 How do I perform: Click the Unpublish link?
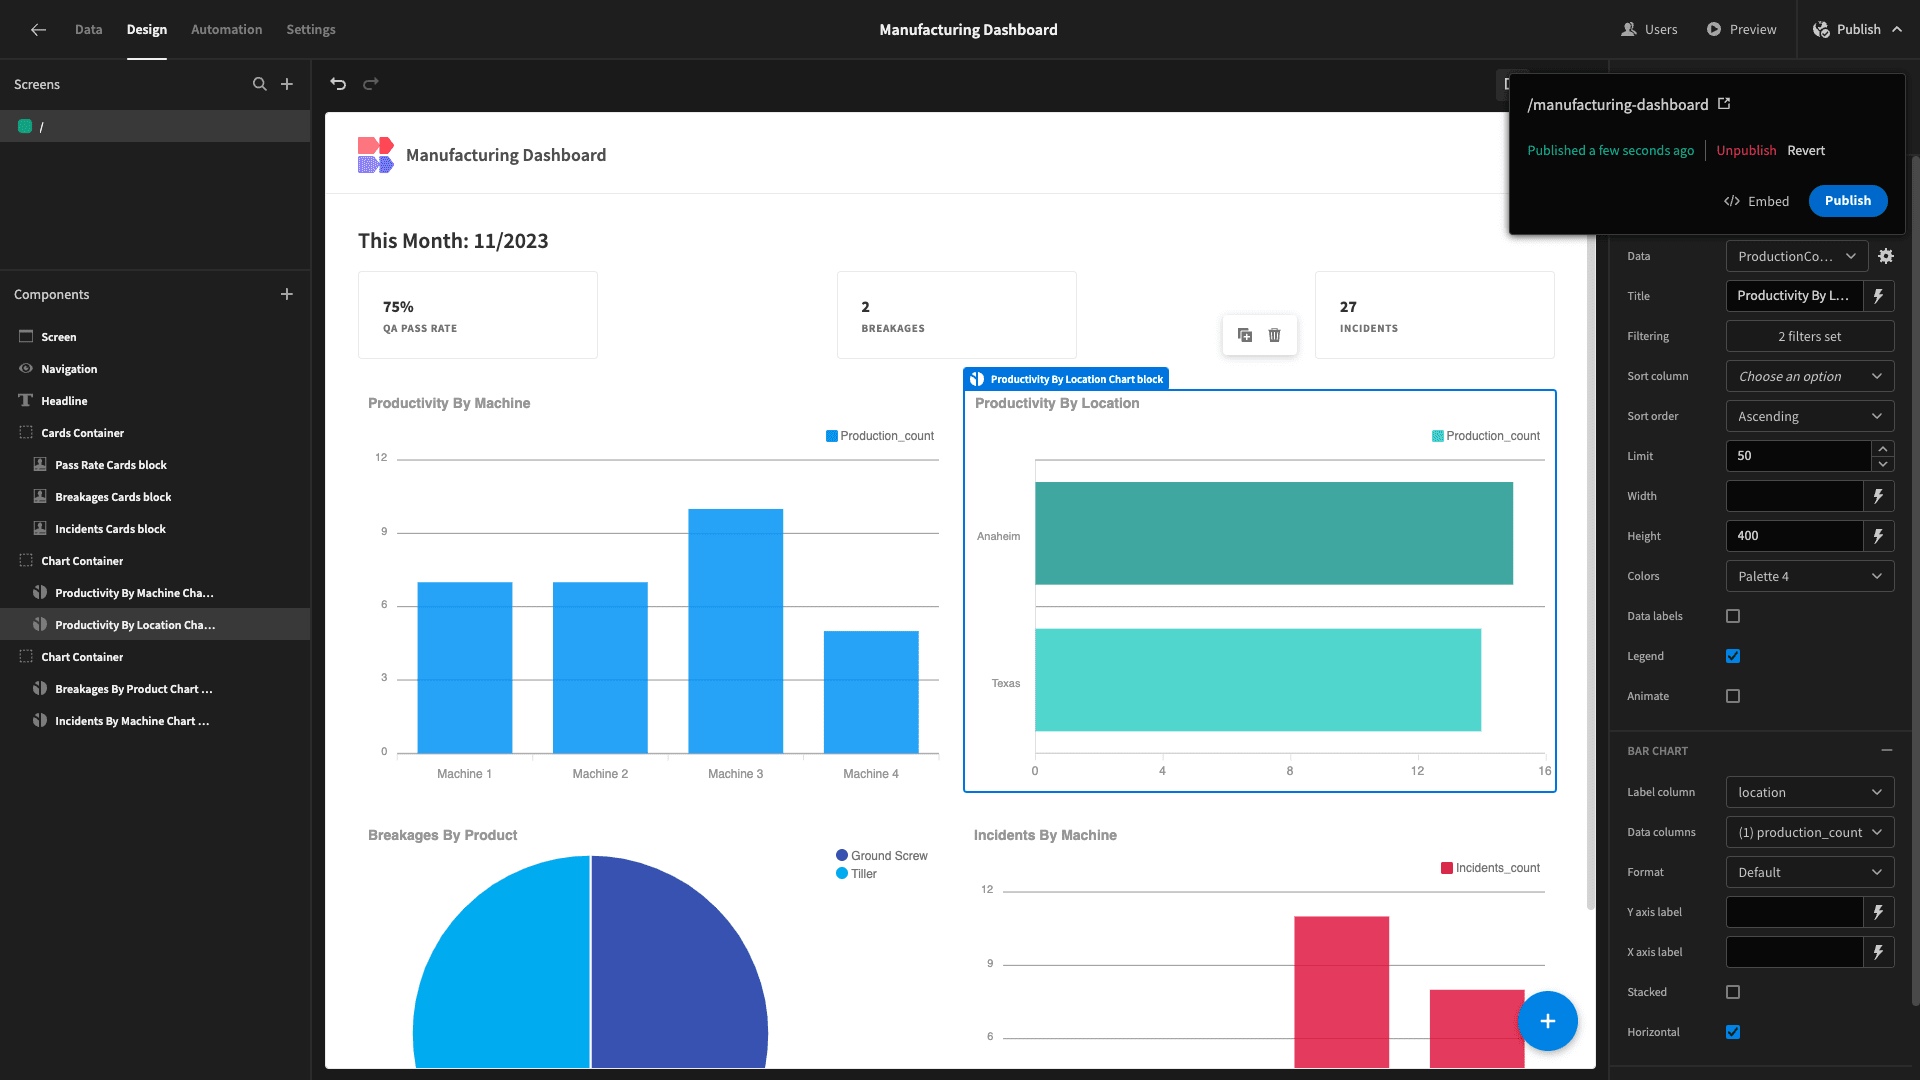pos(1746,151)
